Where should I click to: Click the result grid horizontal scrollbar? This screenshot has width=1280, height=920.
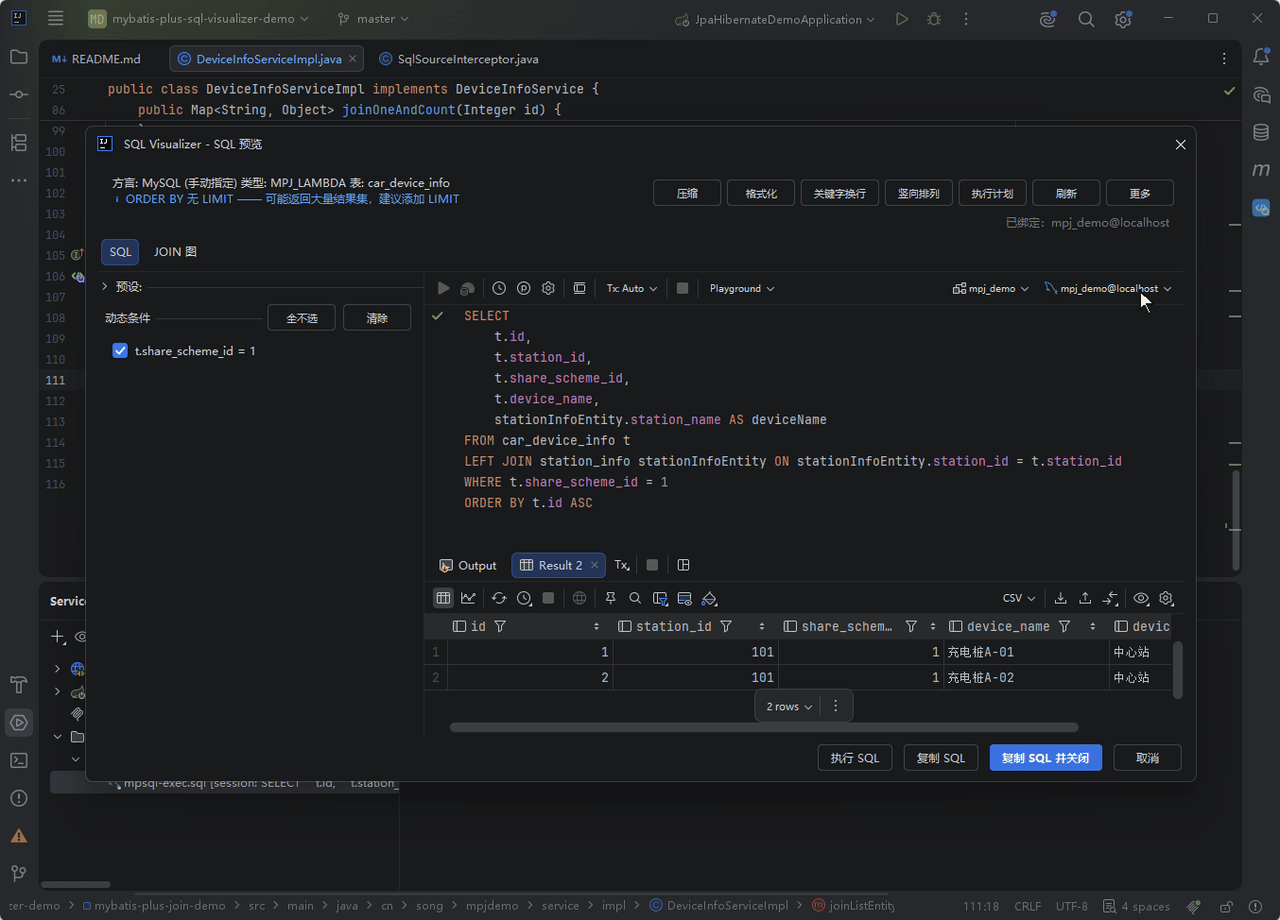[764, 727]
